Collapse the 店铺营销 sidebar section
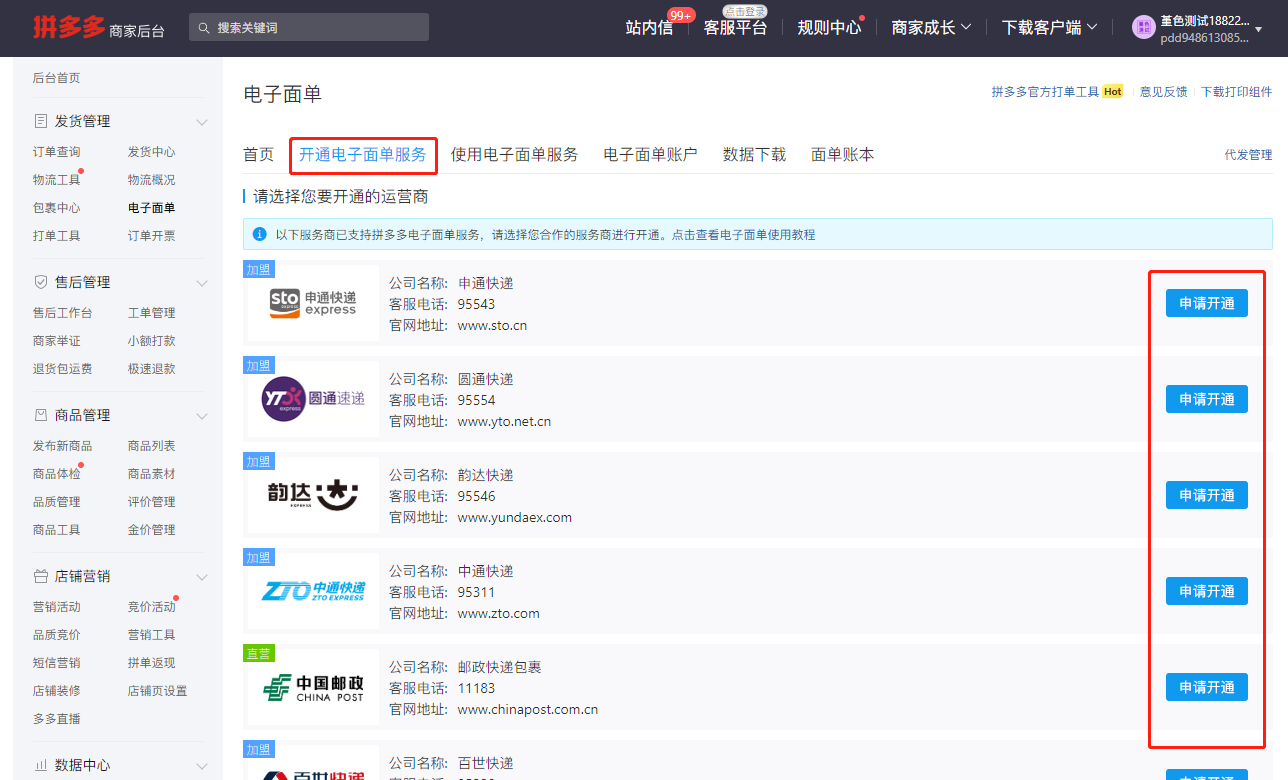The height and width of the screenshot is (780, 1288). [202, 578]
